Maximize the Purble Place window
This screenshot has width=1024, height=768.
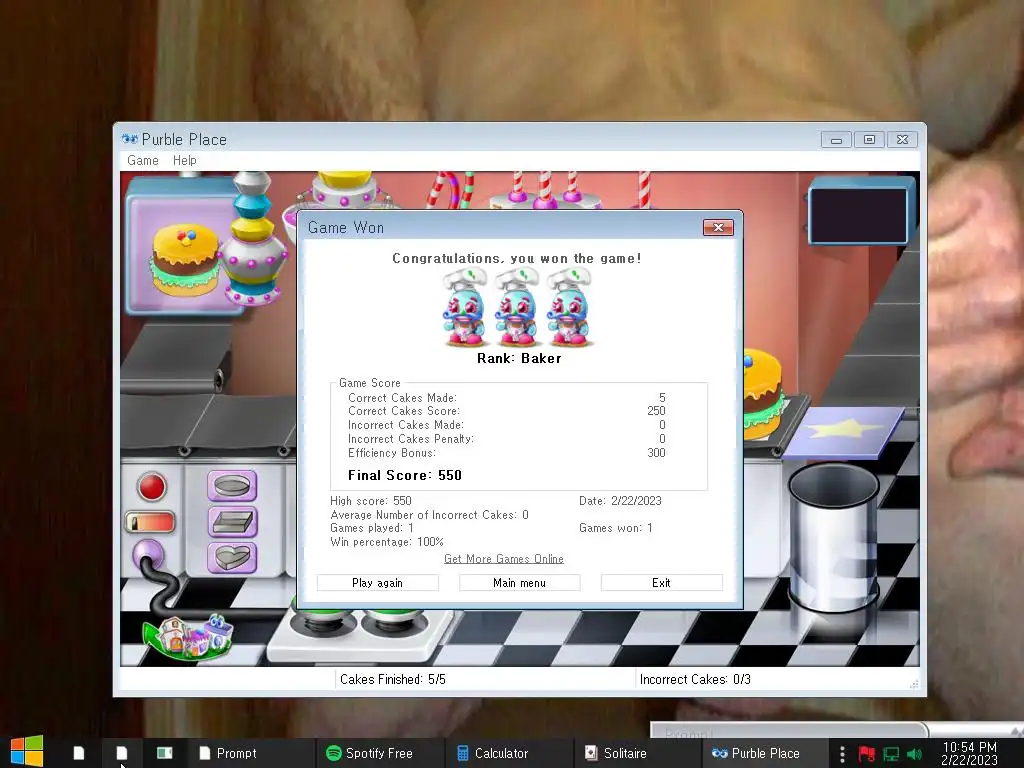[x=869, y=140]
